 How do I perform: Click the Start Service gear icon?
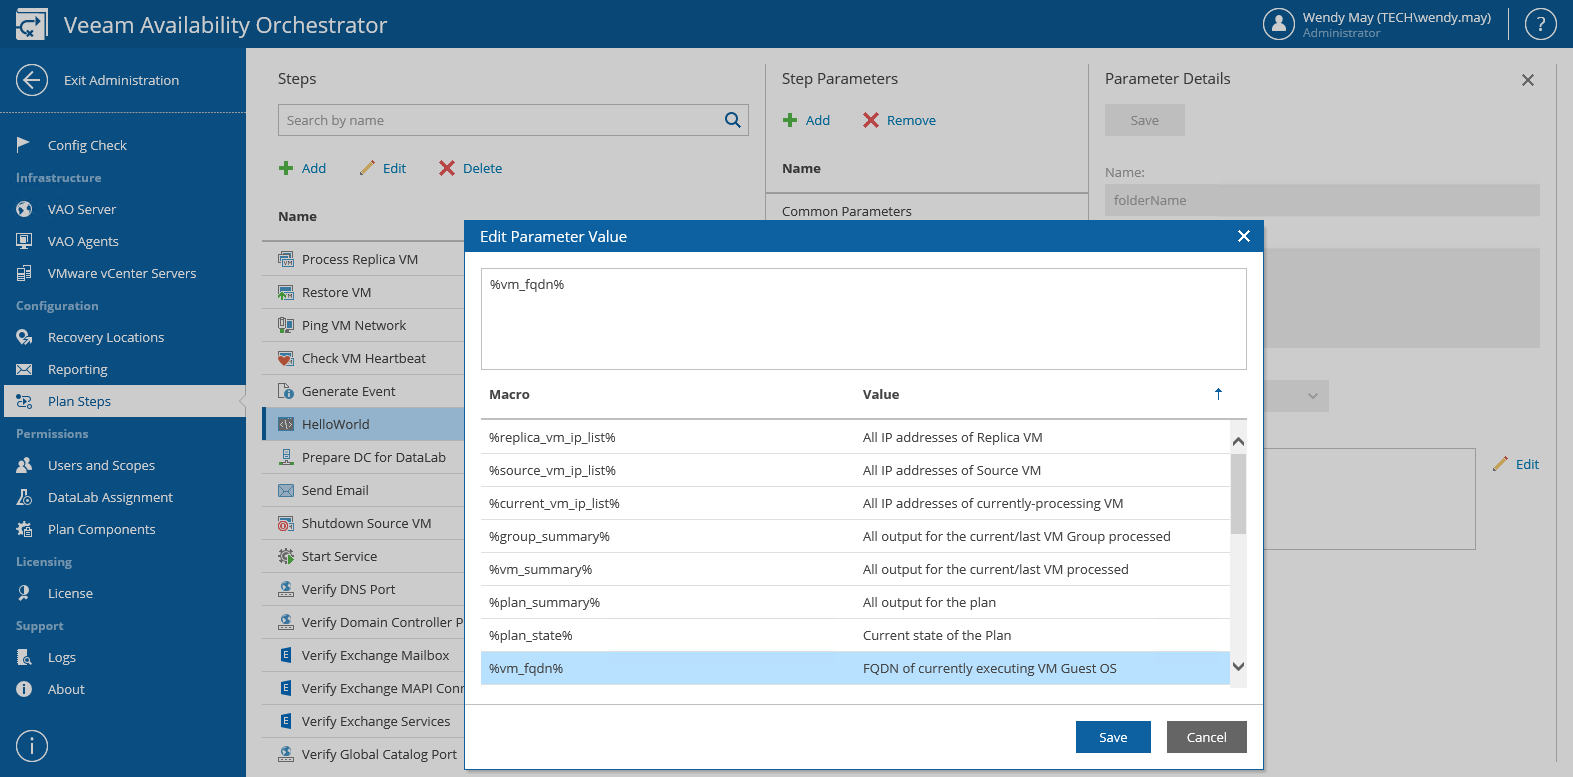click(x=286, y=556)
